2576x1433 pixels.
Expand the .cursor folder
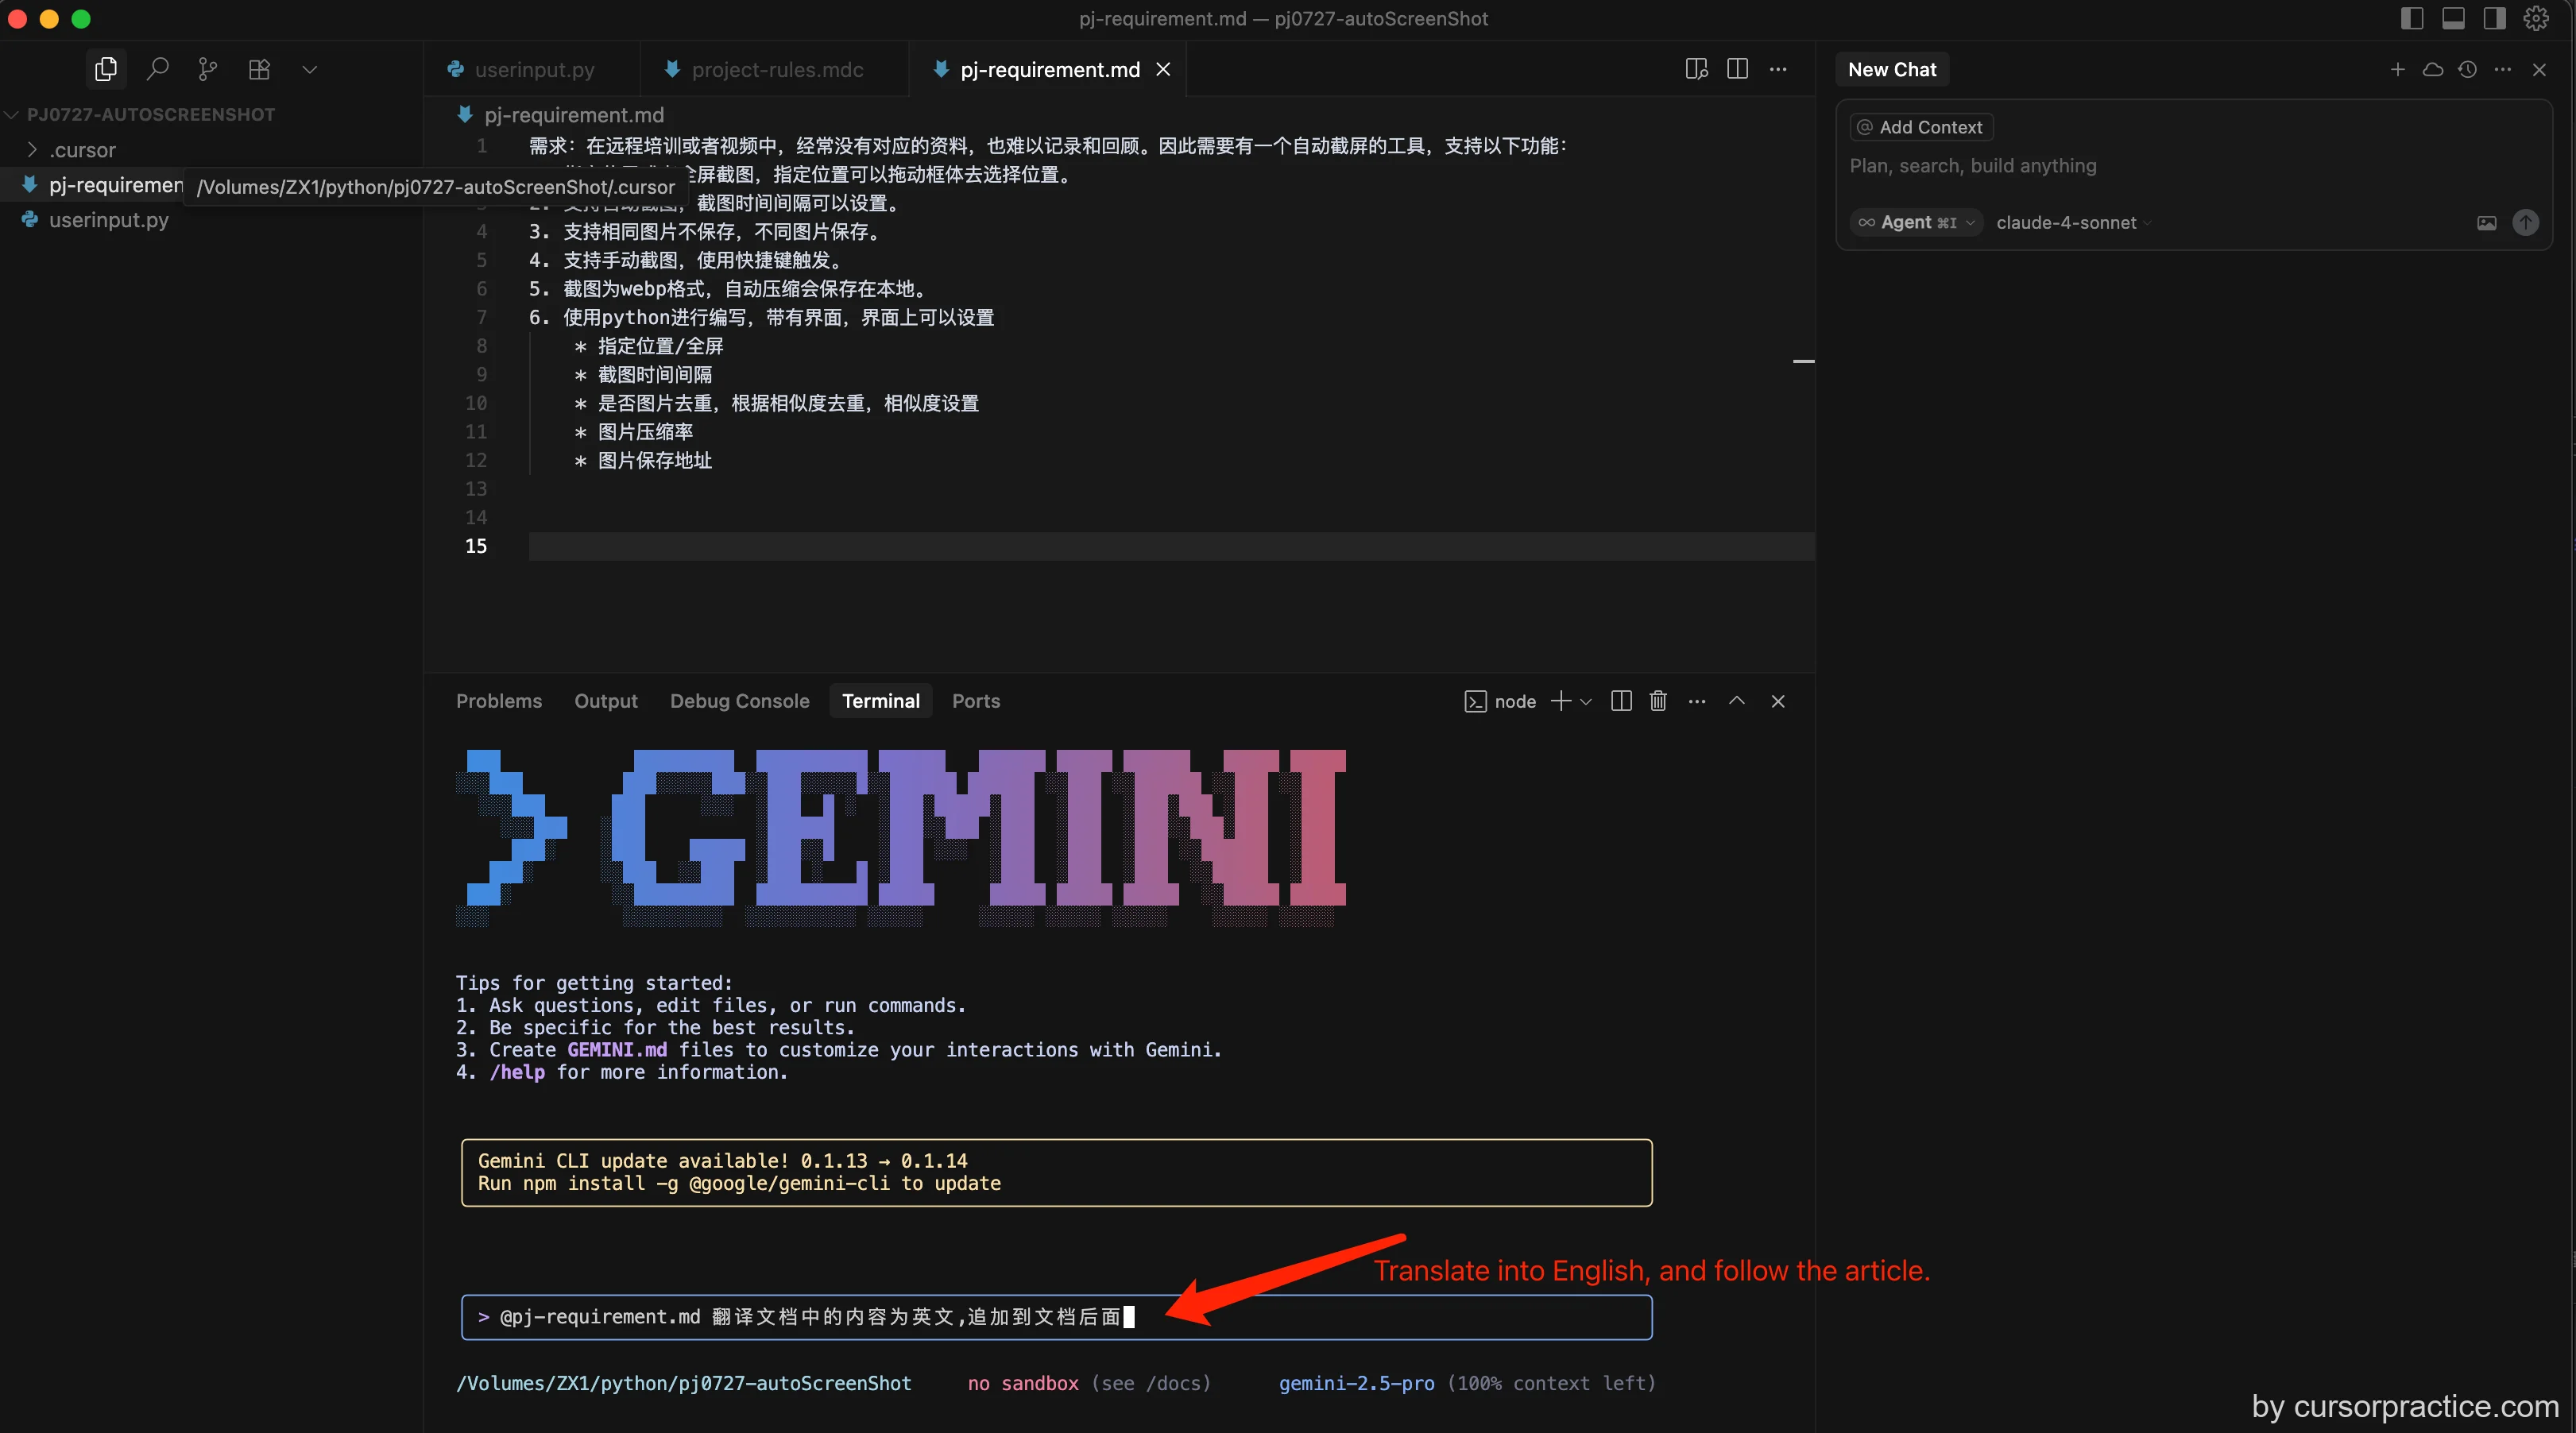(82, 150)
